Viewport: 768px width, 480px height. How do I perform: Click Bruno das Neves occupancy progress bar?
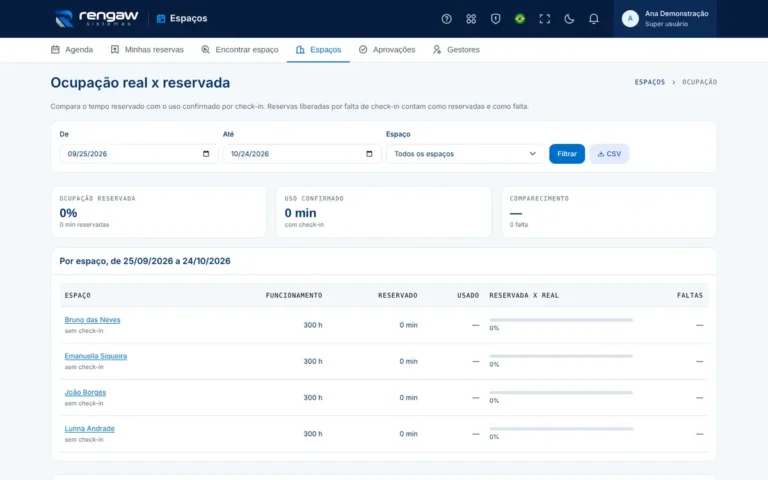[561, 320]
